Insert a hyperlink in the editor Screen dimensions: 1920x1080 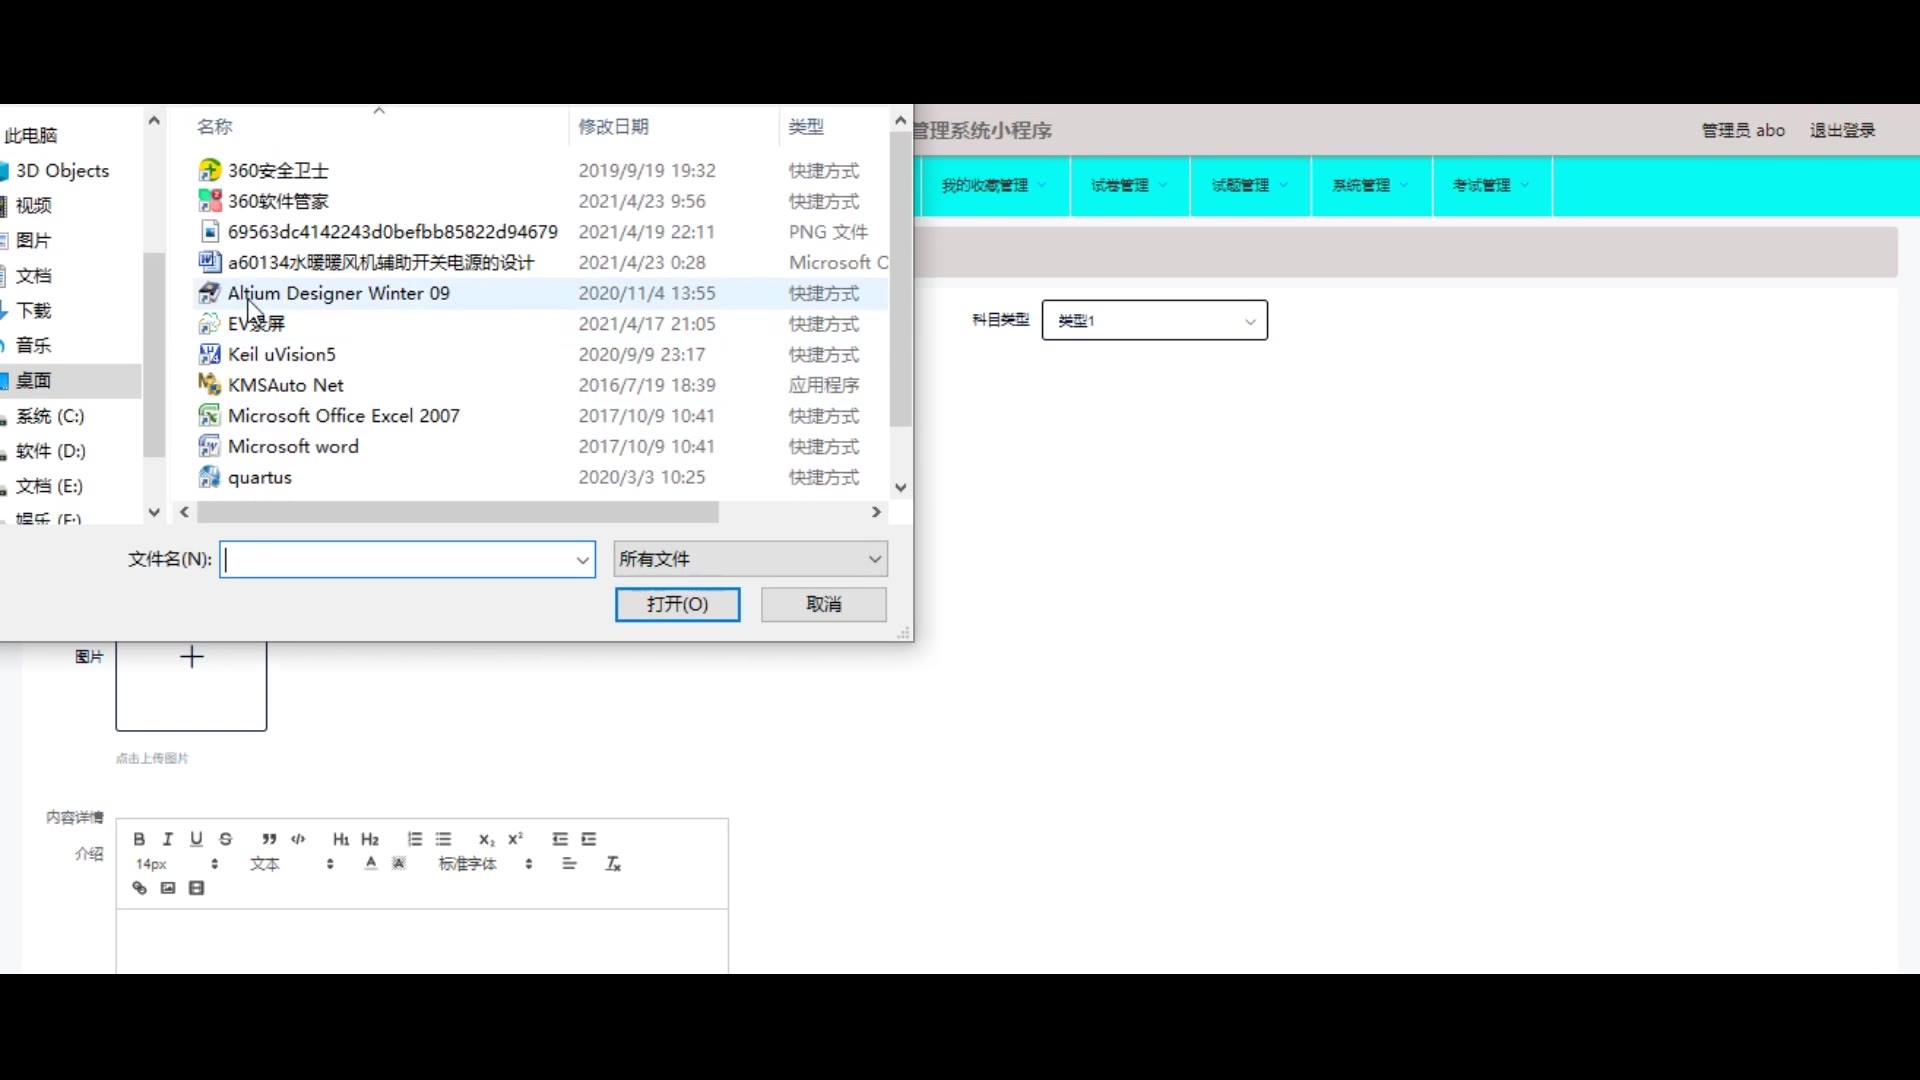pyautogui.click(x=139, y=888)
